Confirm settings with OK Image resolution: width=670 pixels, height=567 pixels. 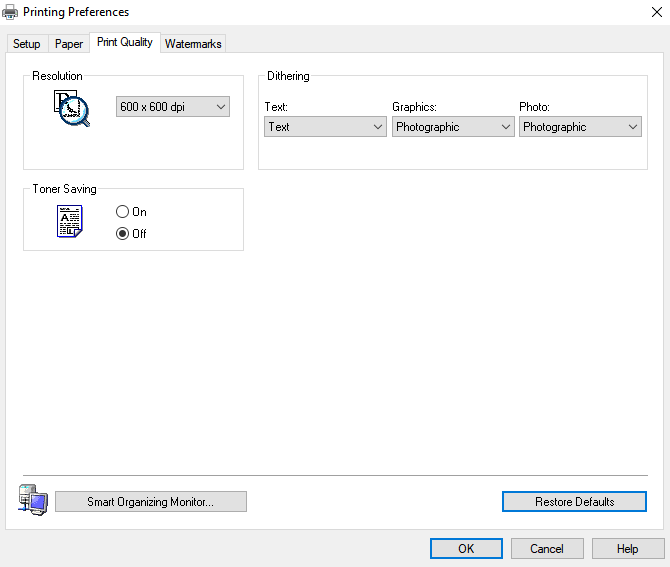click(466, 549)
